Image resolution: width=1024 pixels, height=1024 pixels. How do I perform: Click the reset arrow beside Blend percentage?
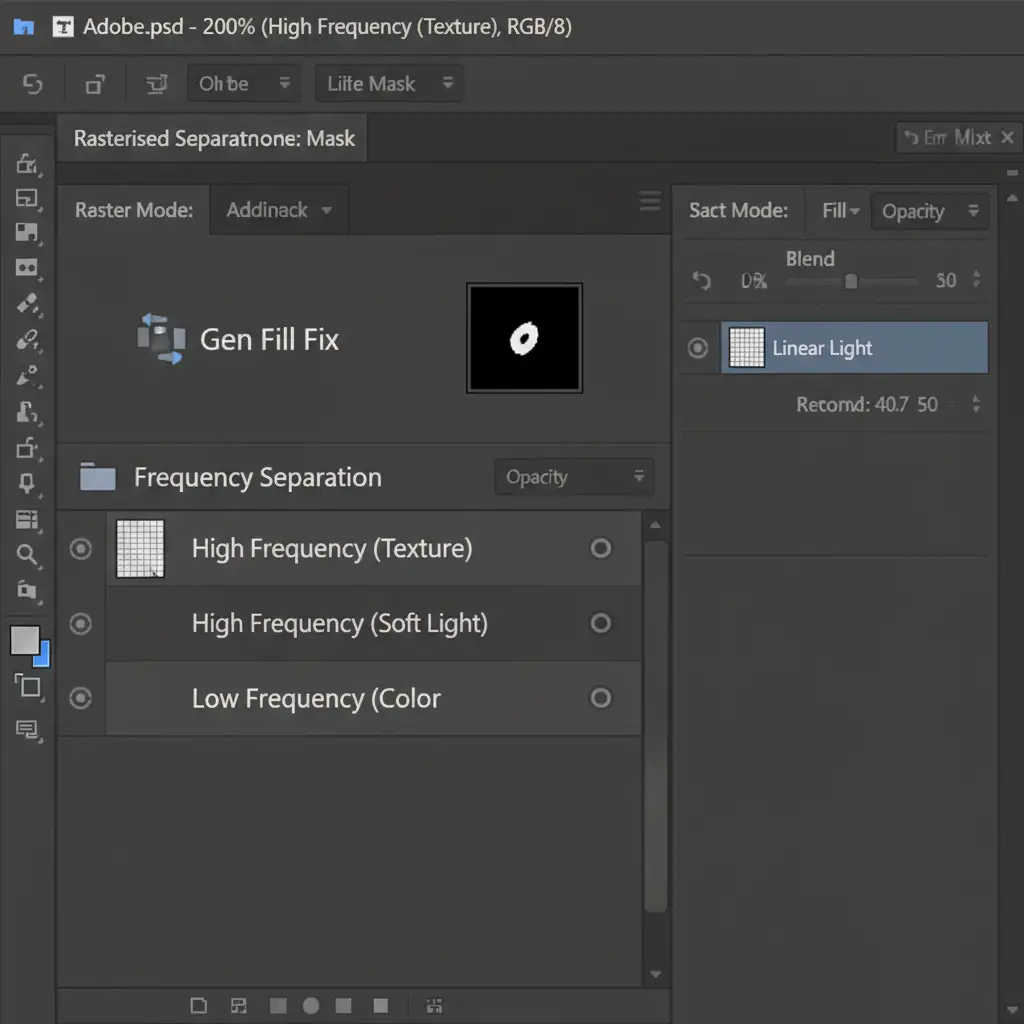click(x=702, y=281)
